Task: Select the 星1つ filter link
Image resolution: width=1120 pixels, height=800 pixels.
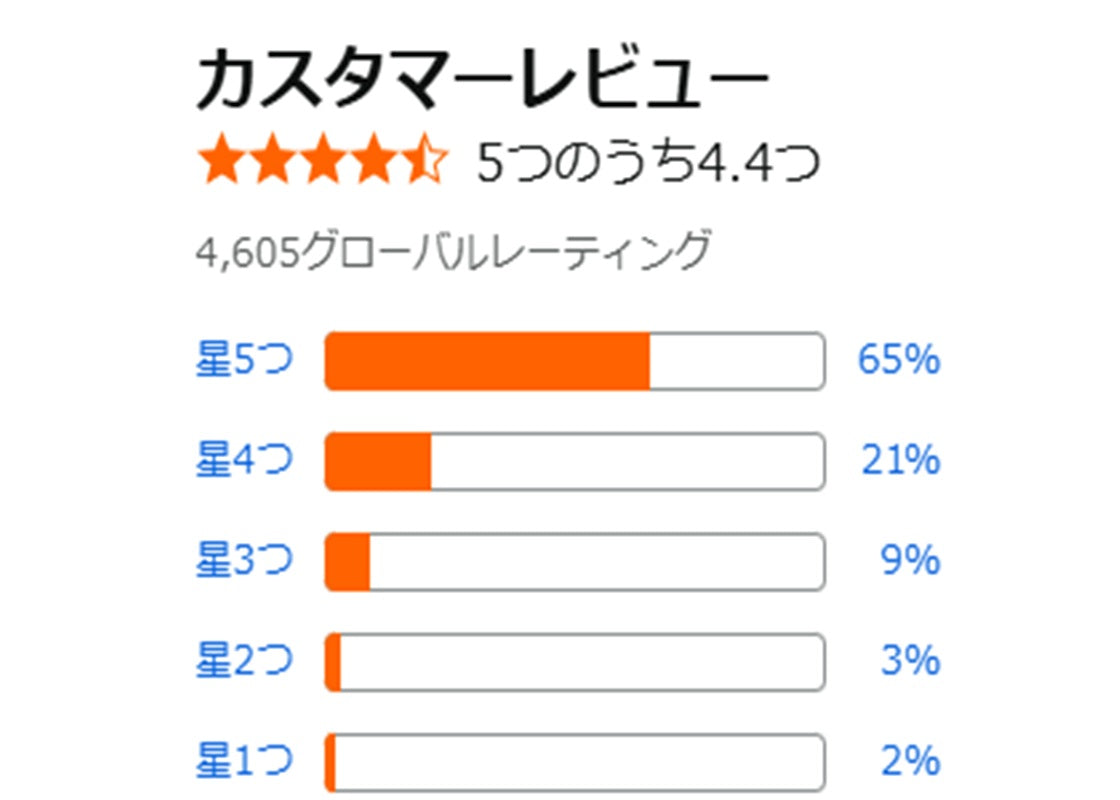Action: pyautogui.click(x=244, y=761)
